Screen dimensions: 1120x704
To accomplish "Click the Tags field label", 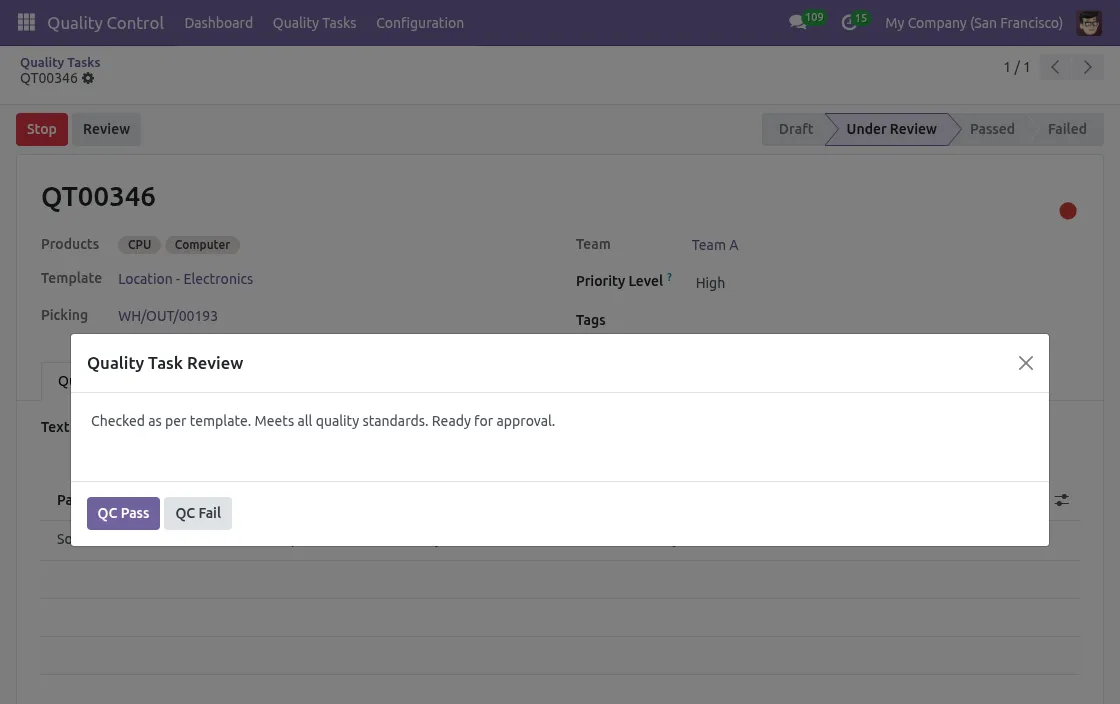I will click(591, 320).
